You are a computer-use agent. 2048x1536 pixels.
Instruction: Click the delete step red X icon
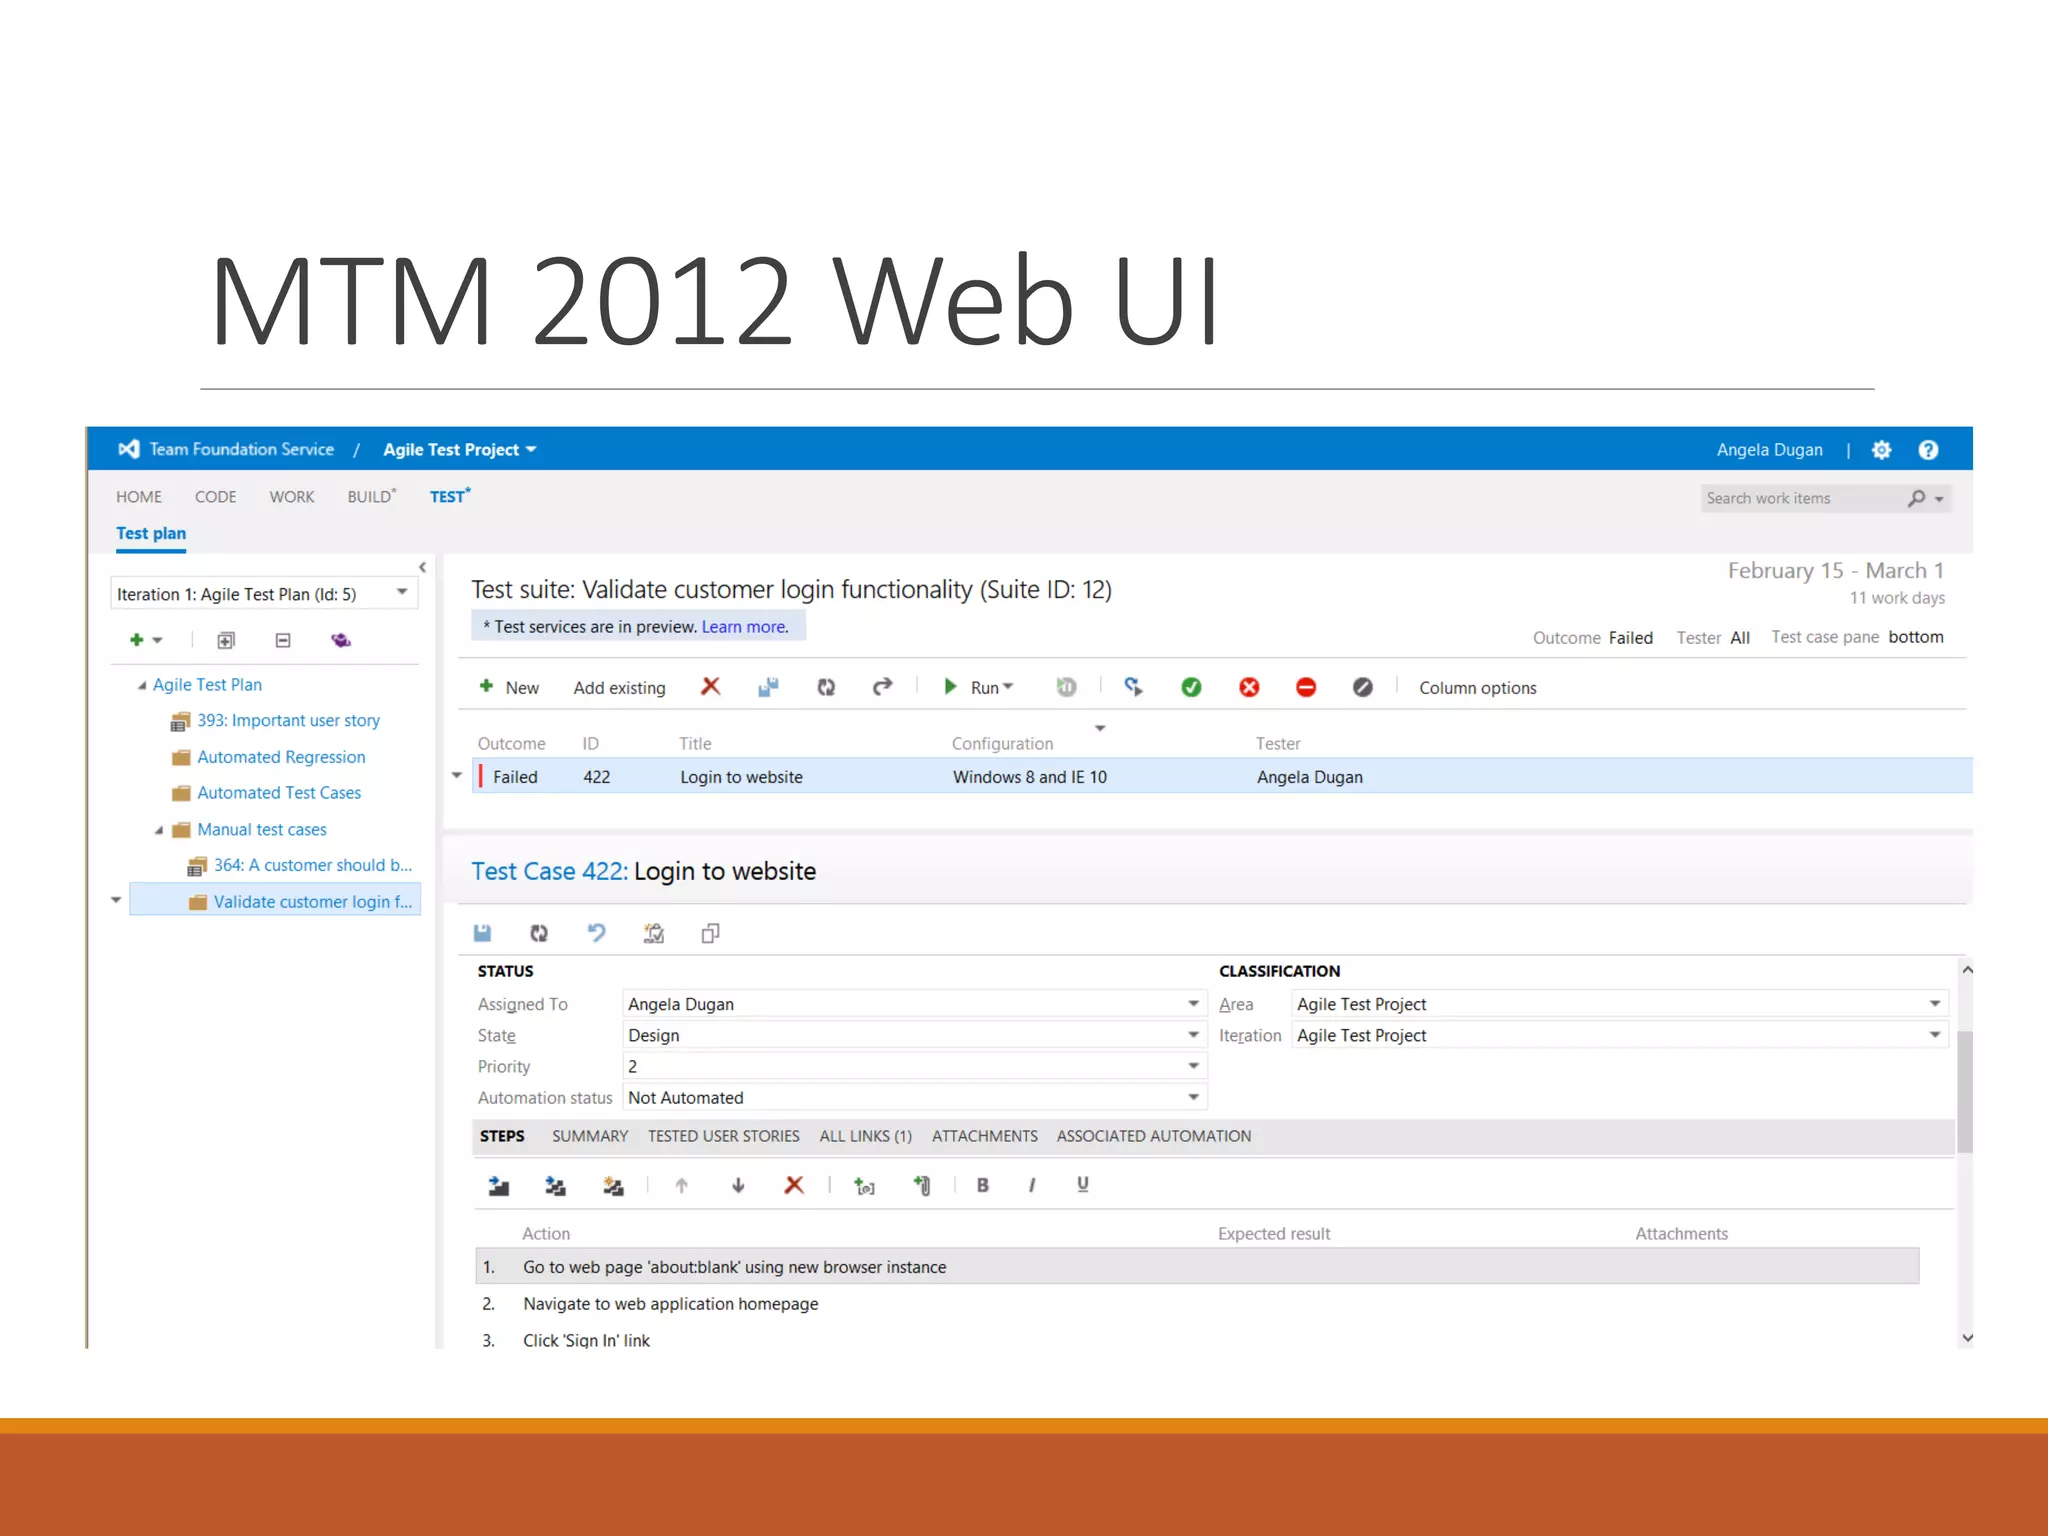(x=794, y=1185)
